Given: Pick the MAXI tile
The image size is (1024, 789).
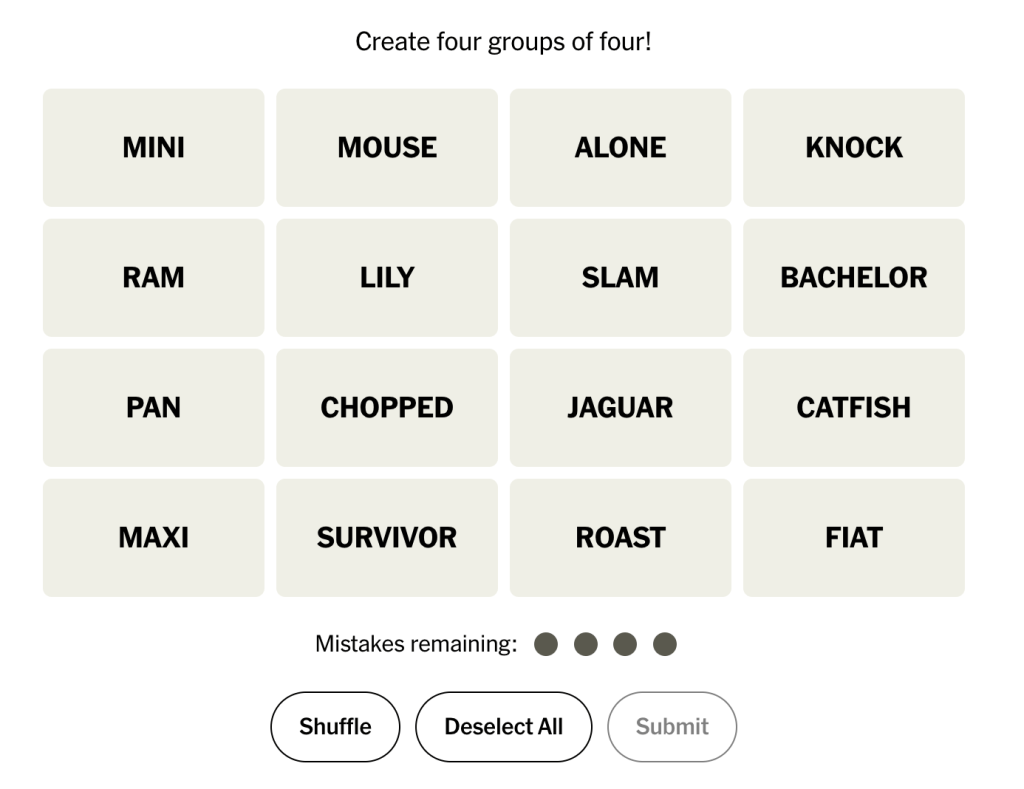Looking at the screenshot, I should pyautogui.click(x=153, y=538).
